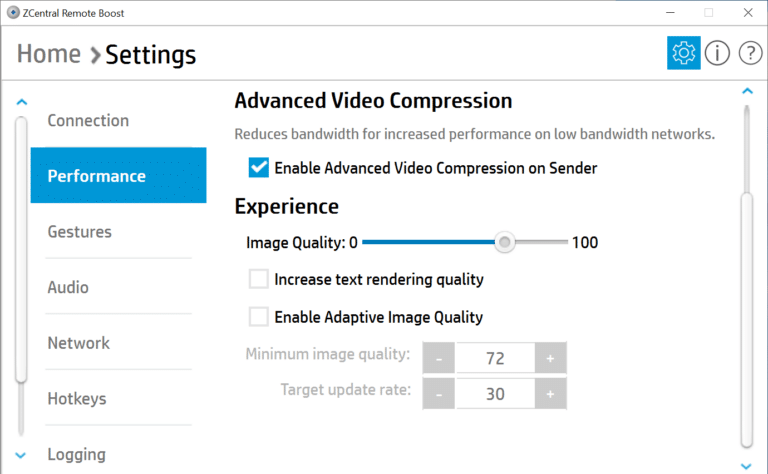Open the Help question mark icon
This screenshot has width=768, height=474.
(750, 53)
